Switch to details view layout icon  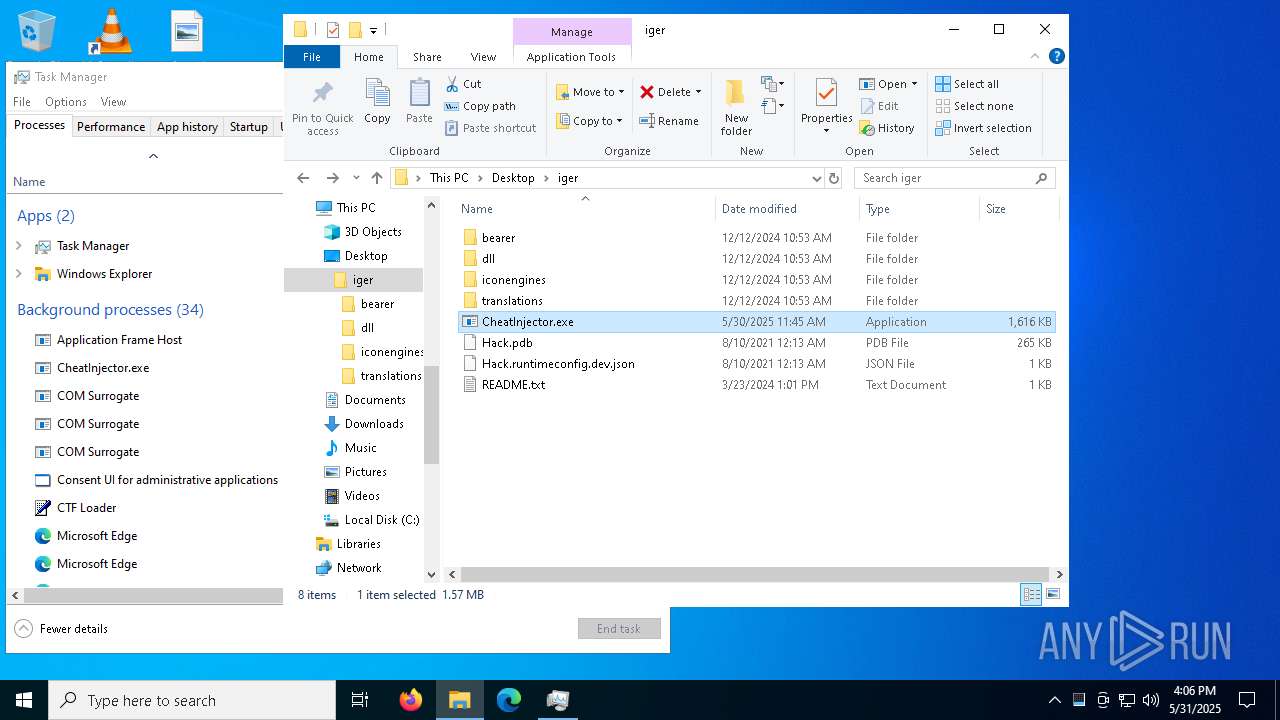pyautogui.click(x=1031, y=595)
